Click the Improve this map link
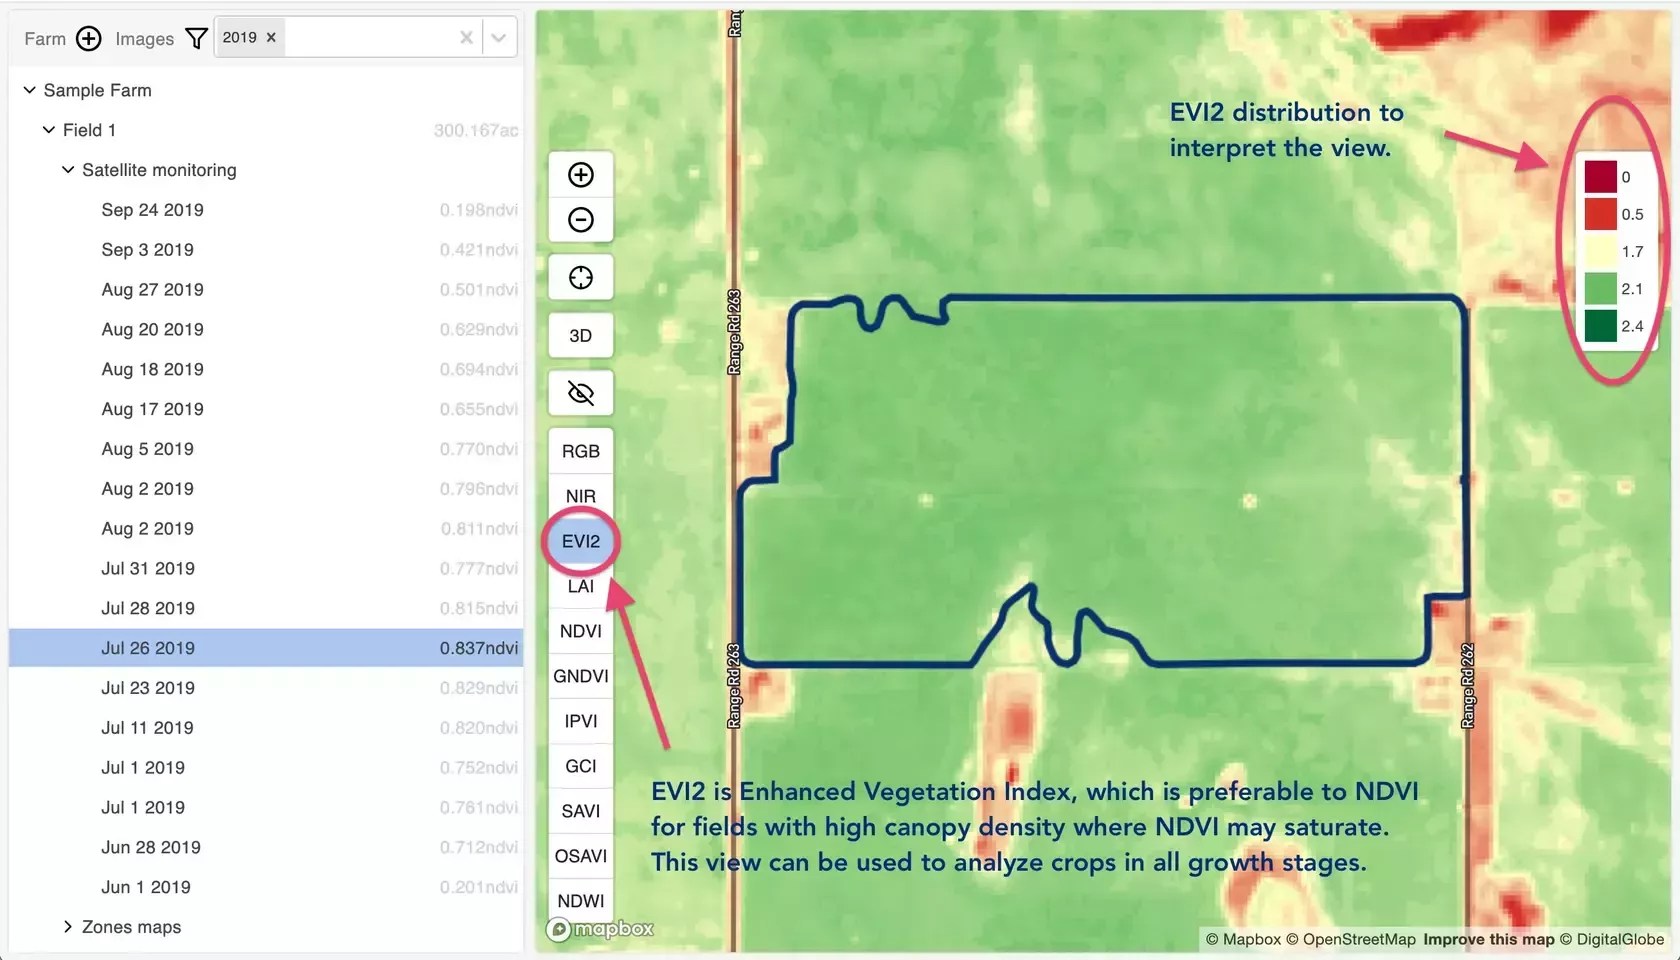The height and width of the screenshot is (960, 1680). click(1487, 939)
